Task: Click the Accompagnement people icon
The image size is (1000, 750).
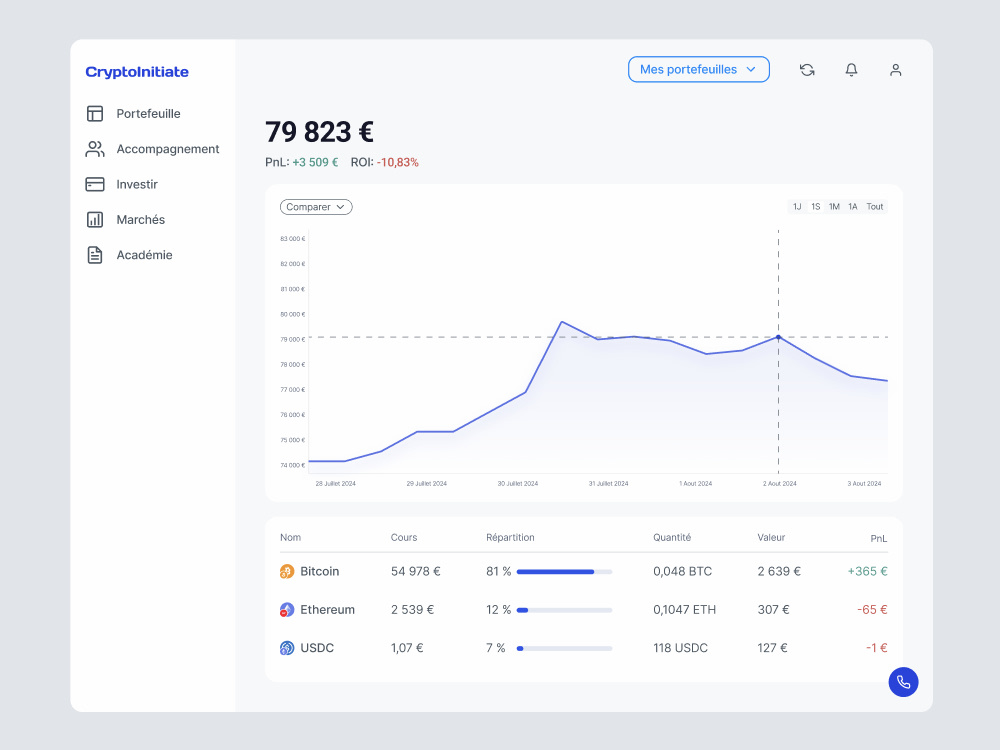Action: tap(95, 149)
